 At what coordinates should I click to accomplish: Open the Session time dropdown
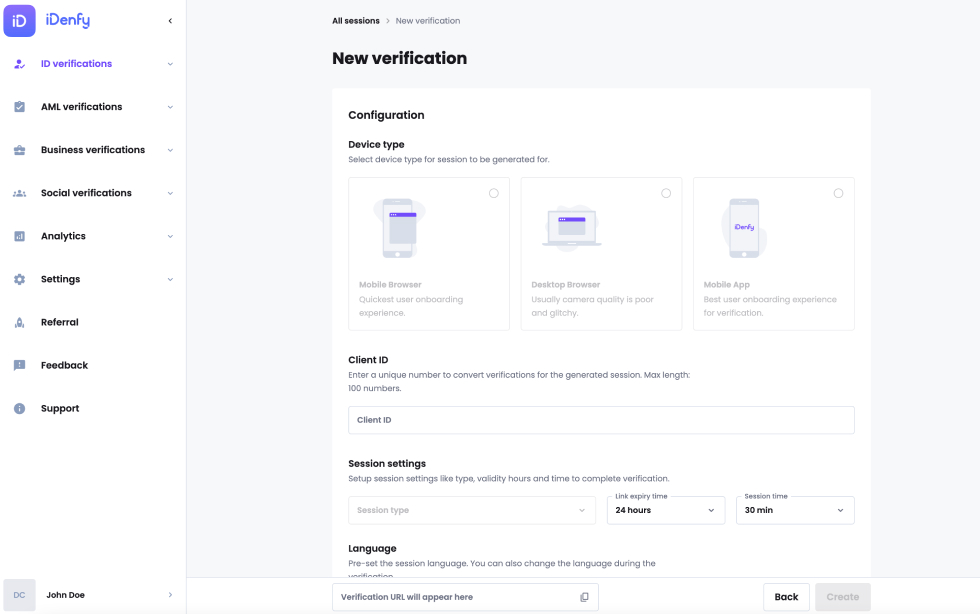click(x=794, y=510)
